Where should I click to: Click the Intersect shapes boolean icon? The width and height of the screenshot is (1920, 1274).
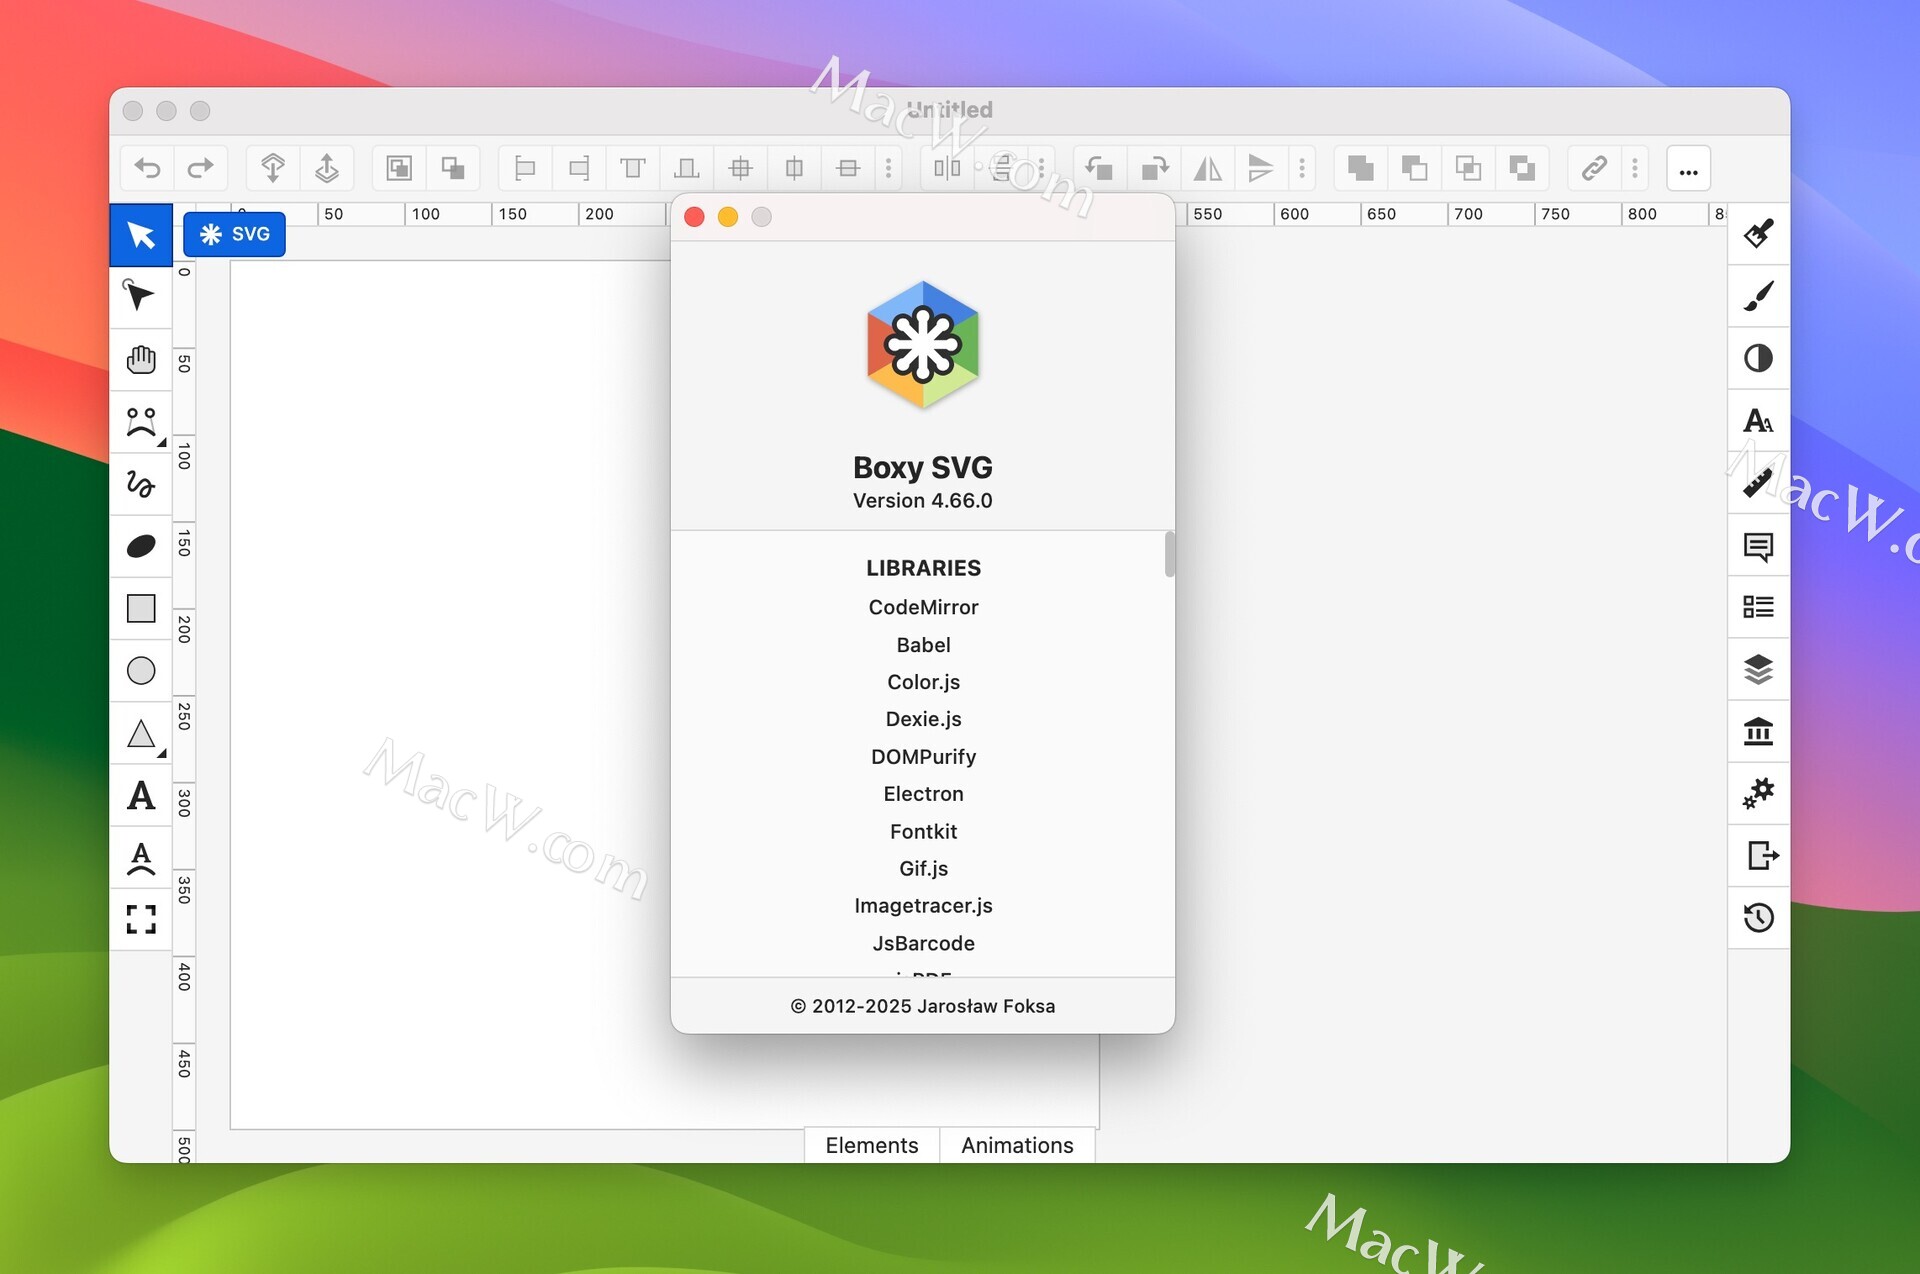[x=1468, y=168]
